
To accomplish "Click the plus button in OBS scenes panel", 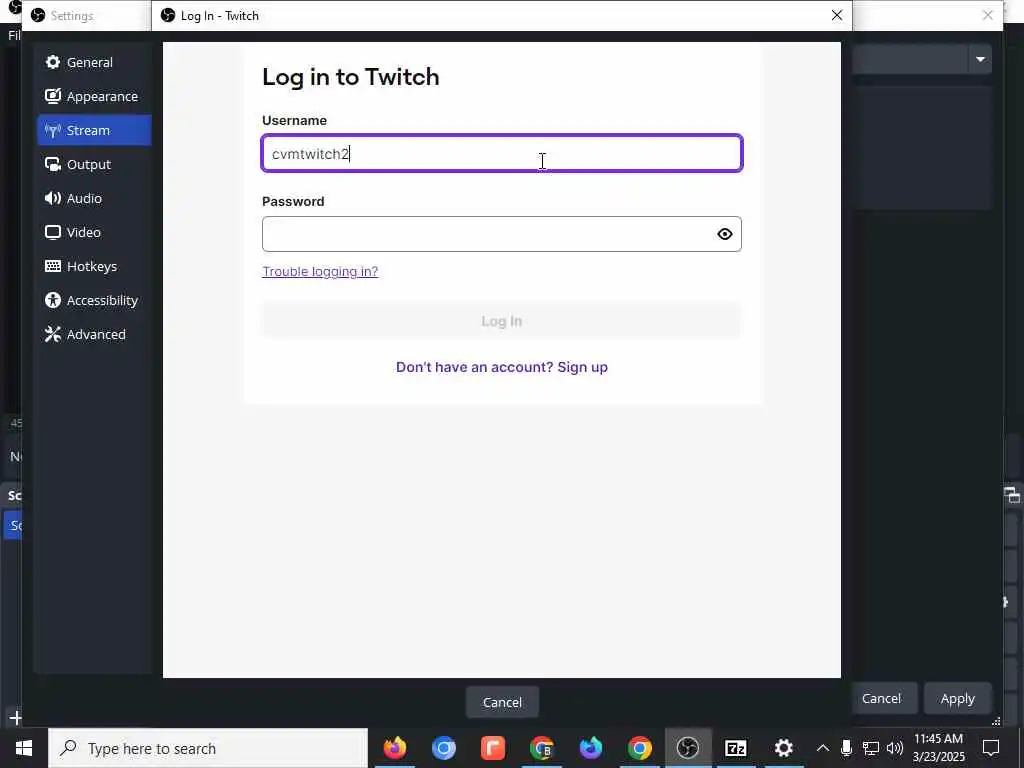I will coord(16,718).
